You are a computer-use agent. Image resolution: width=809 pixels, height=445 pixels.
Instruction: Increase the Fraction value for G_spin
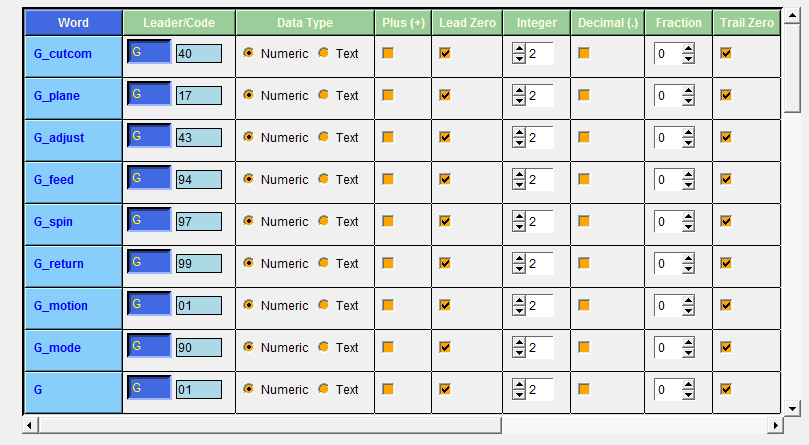688,217
